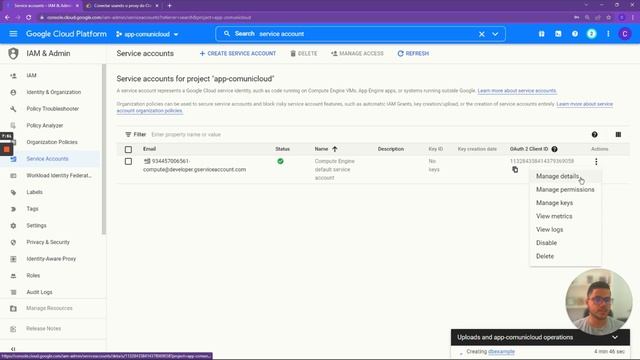Click OAuth 2 Client ID help icon
The height and width of the screenshot is (360, 640).
coord(554,149)
